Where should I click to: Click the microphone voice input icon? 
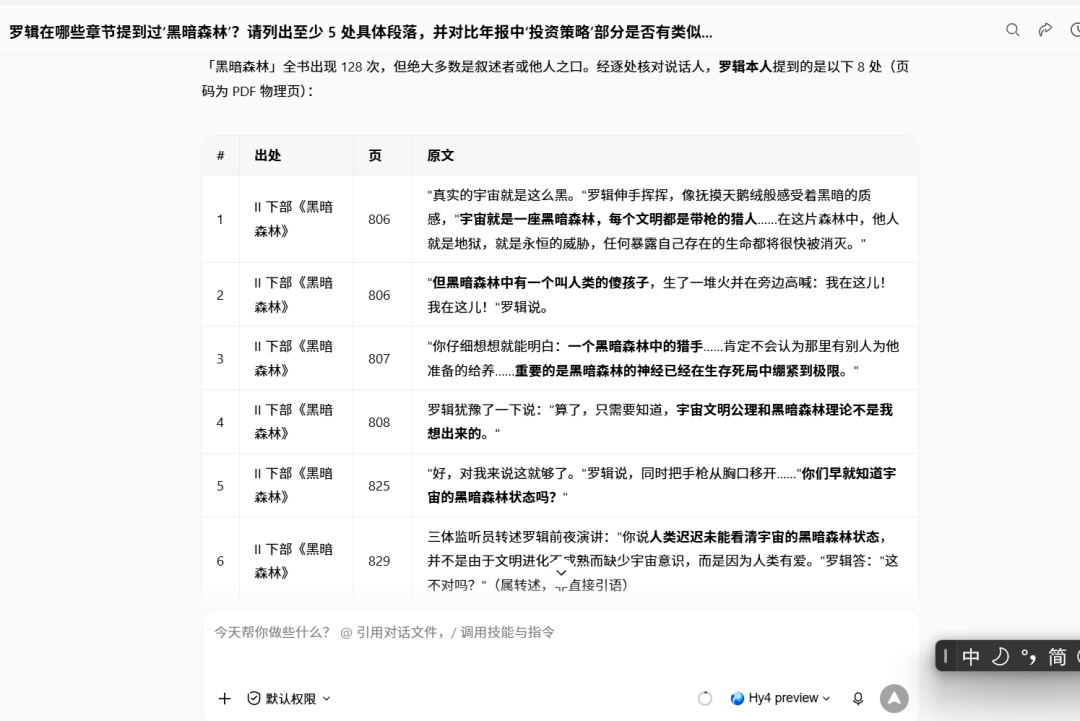coord(858,698)
